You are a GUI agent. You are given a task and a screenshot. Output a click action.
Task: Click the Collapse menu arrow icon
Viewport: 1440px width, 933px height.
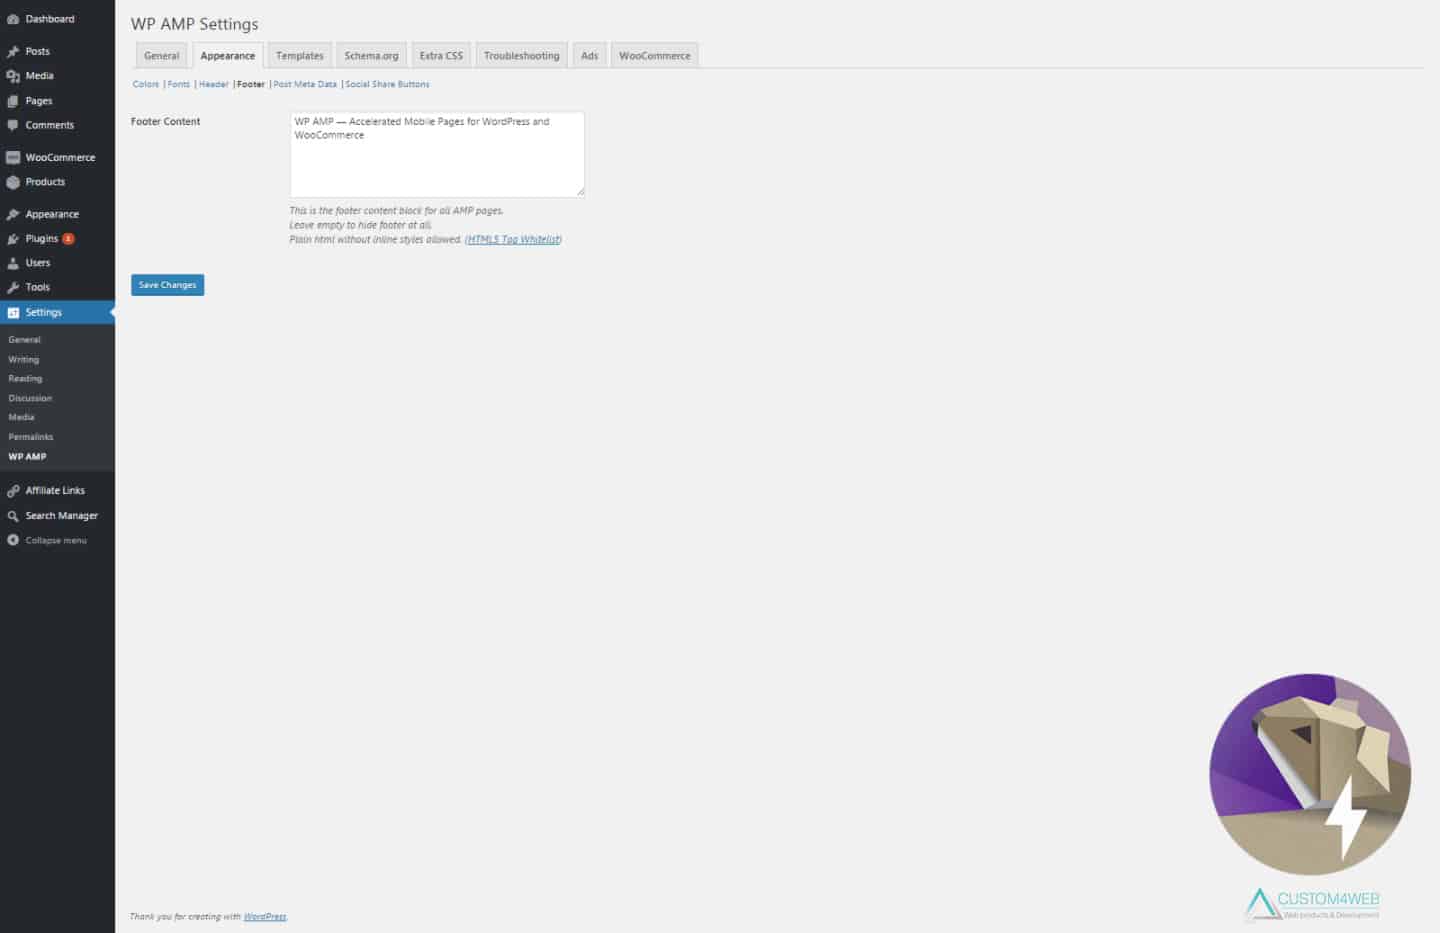click(x=13, y=540)
